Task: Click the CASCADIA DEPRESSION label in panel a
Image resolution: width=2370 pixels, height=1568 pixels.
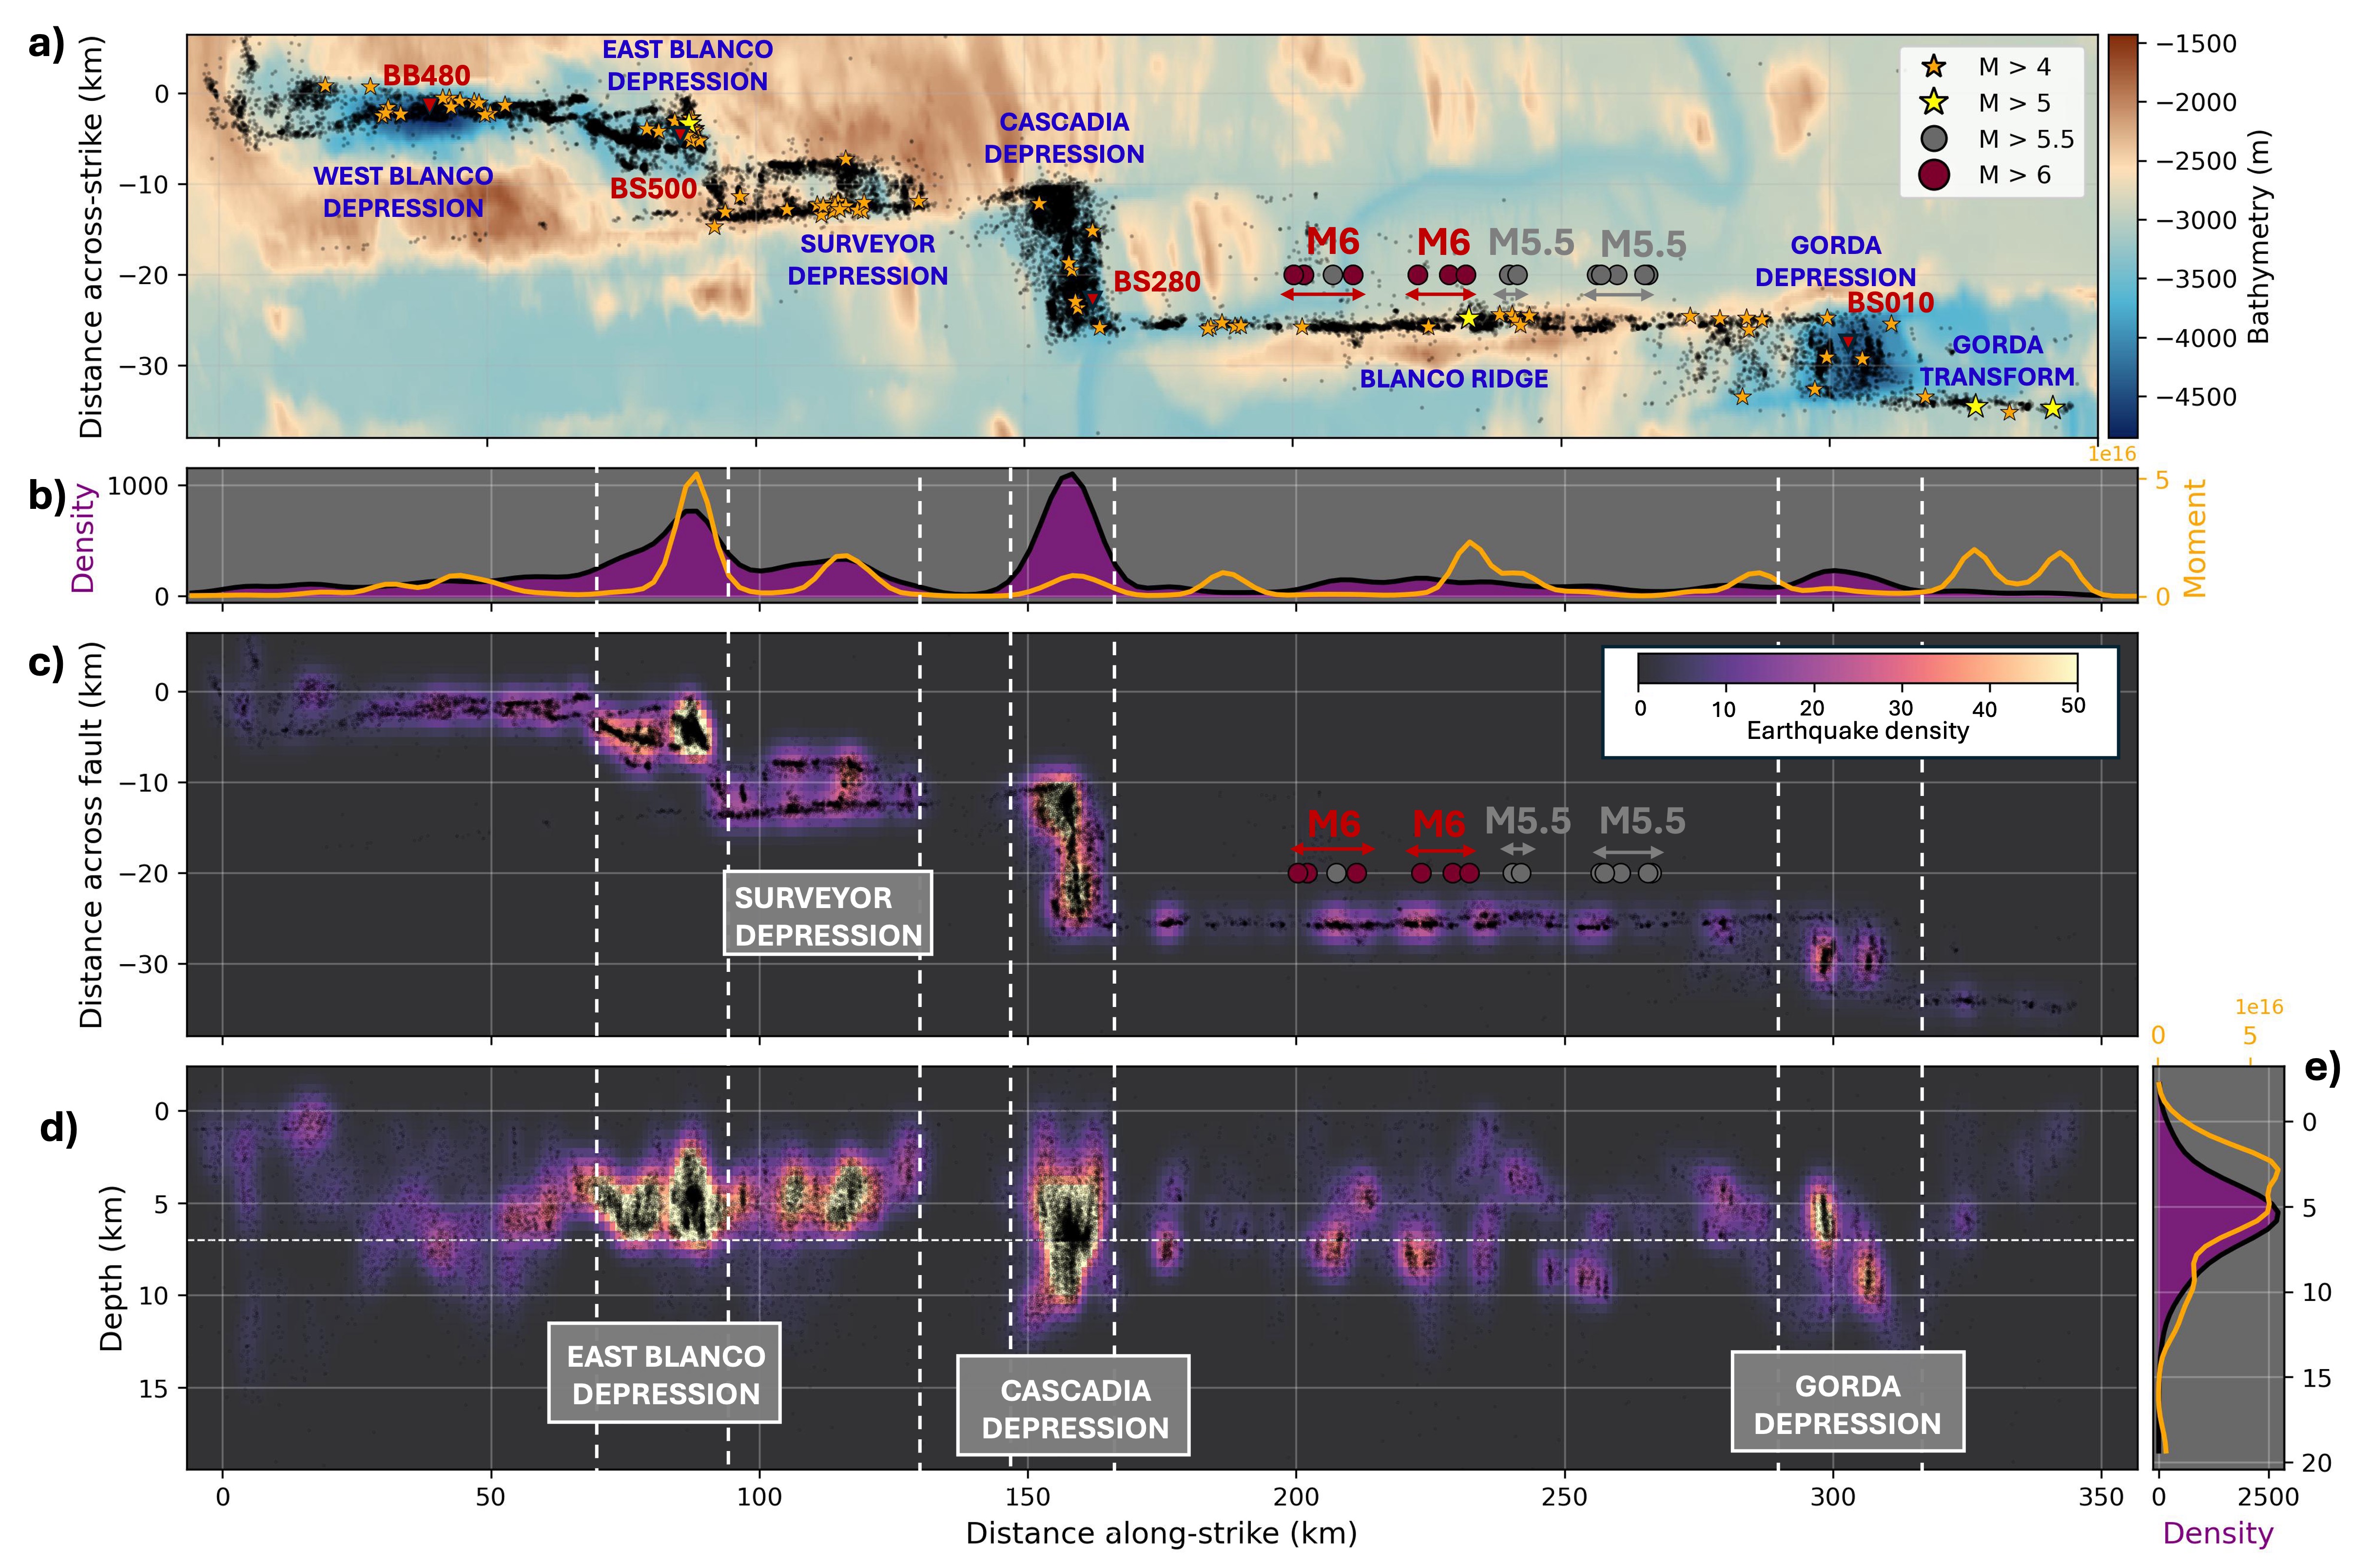Action: pyautogui.click(x=1064, y=138)
